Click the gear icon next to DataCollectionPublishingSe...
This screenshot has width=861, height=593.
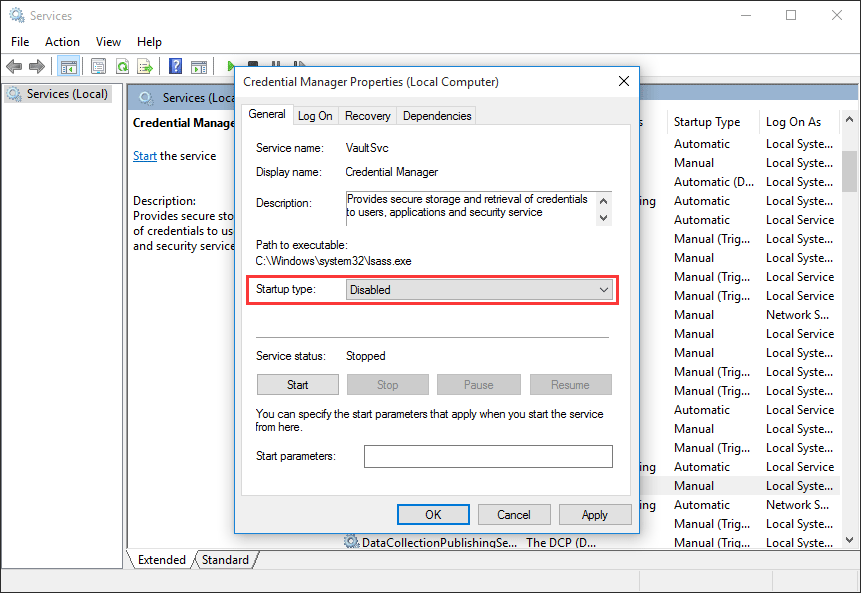click(x=351, y=542)
